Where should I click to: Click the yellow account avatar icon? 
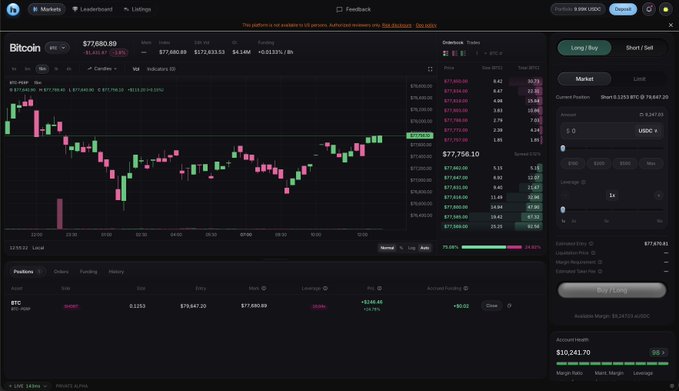pos(666,9)
